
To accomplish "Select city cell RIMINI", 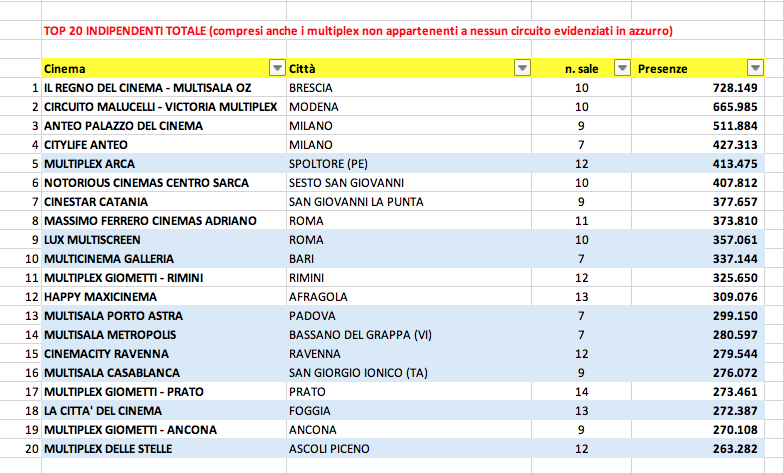I will (409, 278).
